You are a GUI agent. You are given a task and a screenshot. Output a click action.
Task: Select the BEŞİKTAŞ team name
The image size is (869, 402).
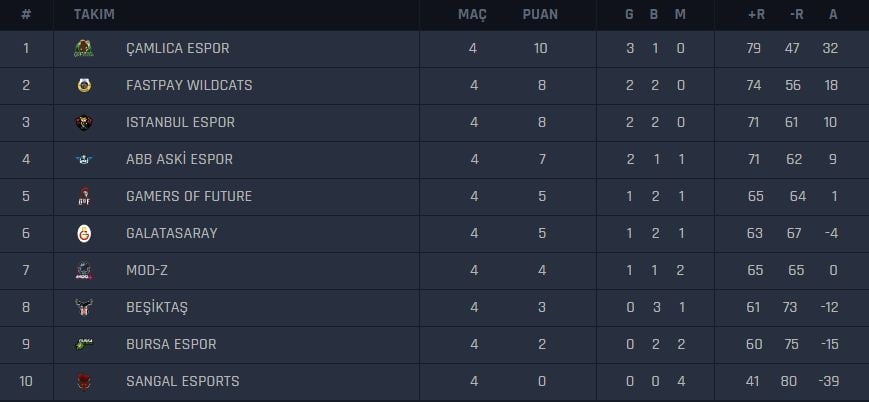click(159, 307)
